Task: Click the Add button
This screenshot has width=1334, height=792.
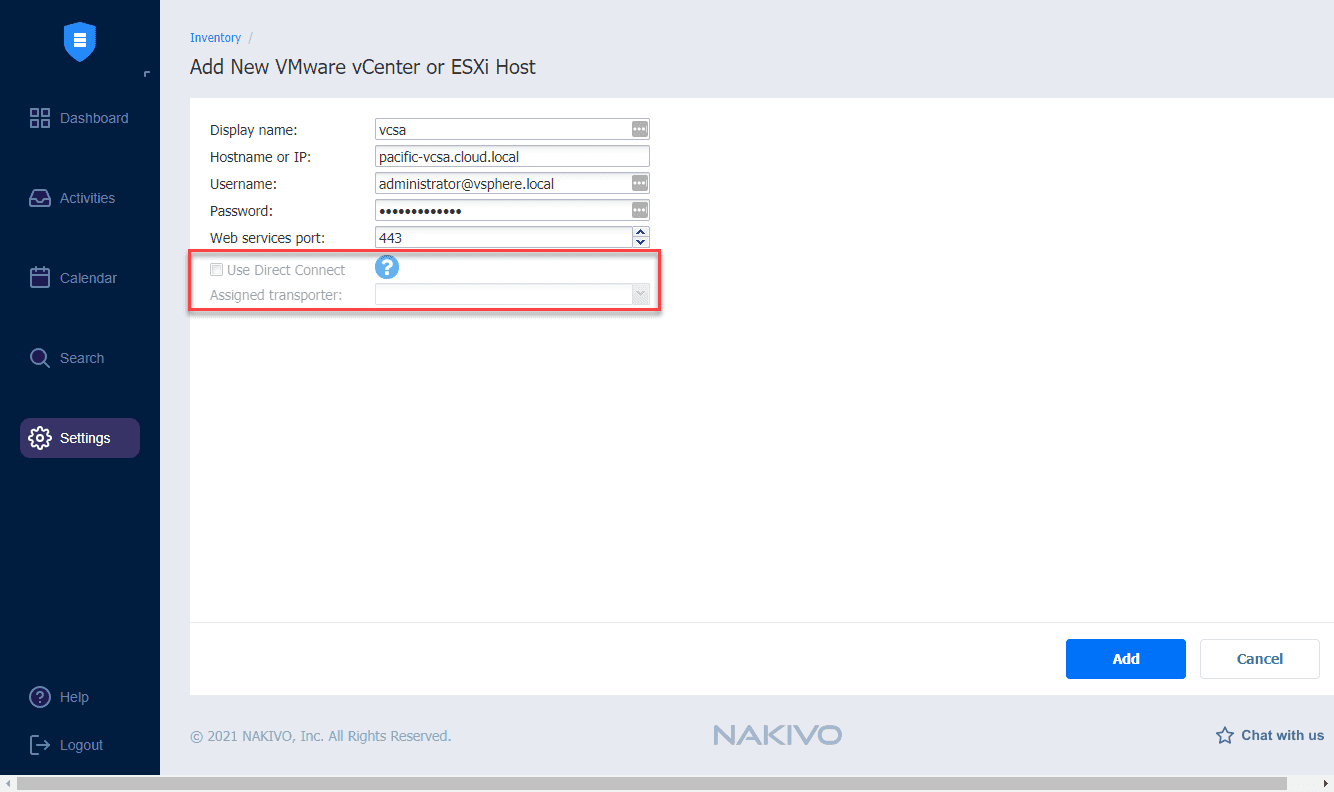Action: click(1126, 659)
